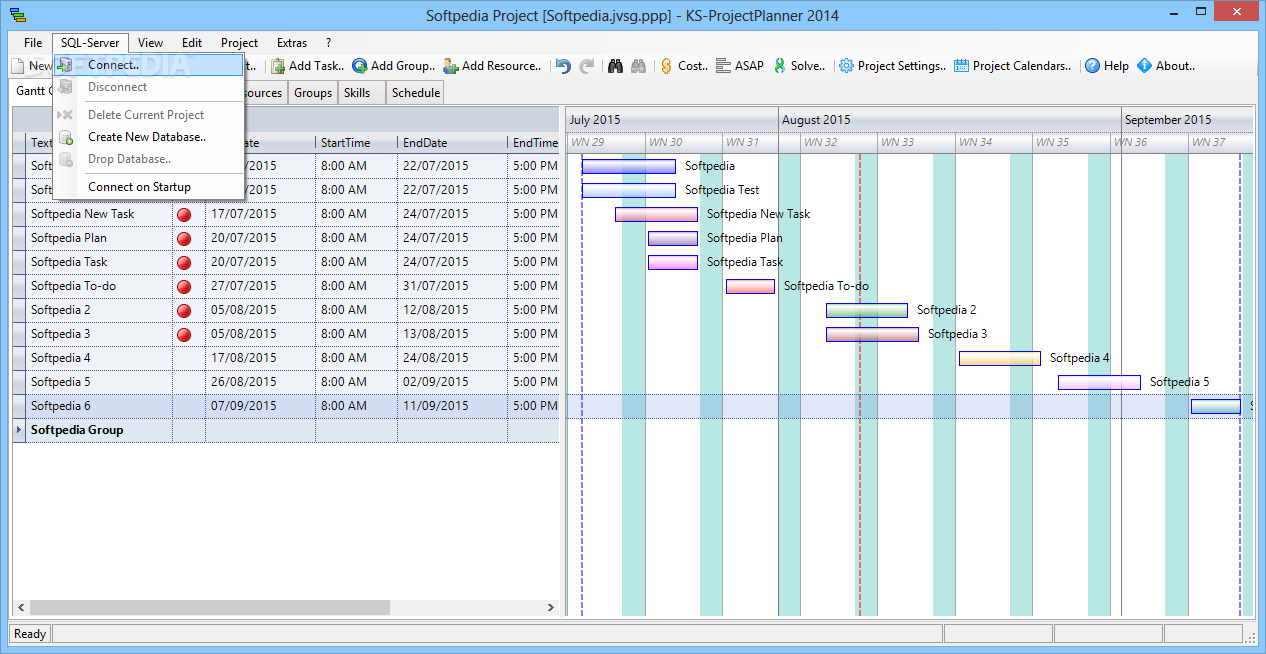Switch to the Schedule tab
Screen dimensions: 1266x654
415,93
